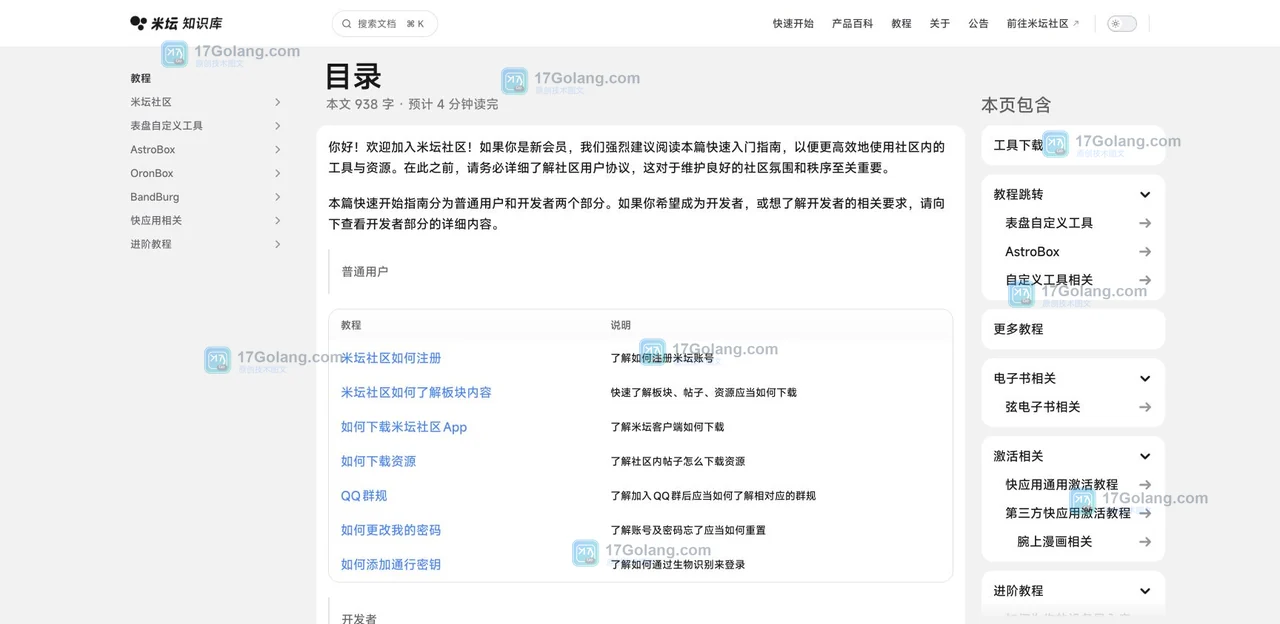Expand 表盘自定义工具 sidebar chevron
This screenshot has width=1280, height=624.
278,126
